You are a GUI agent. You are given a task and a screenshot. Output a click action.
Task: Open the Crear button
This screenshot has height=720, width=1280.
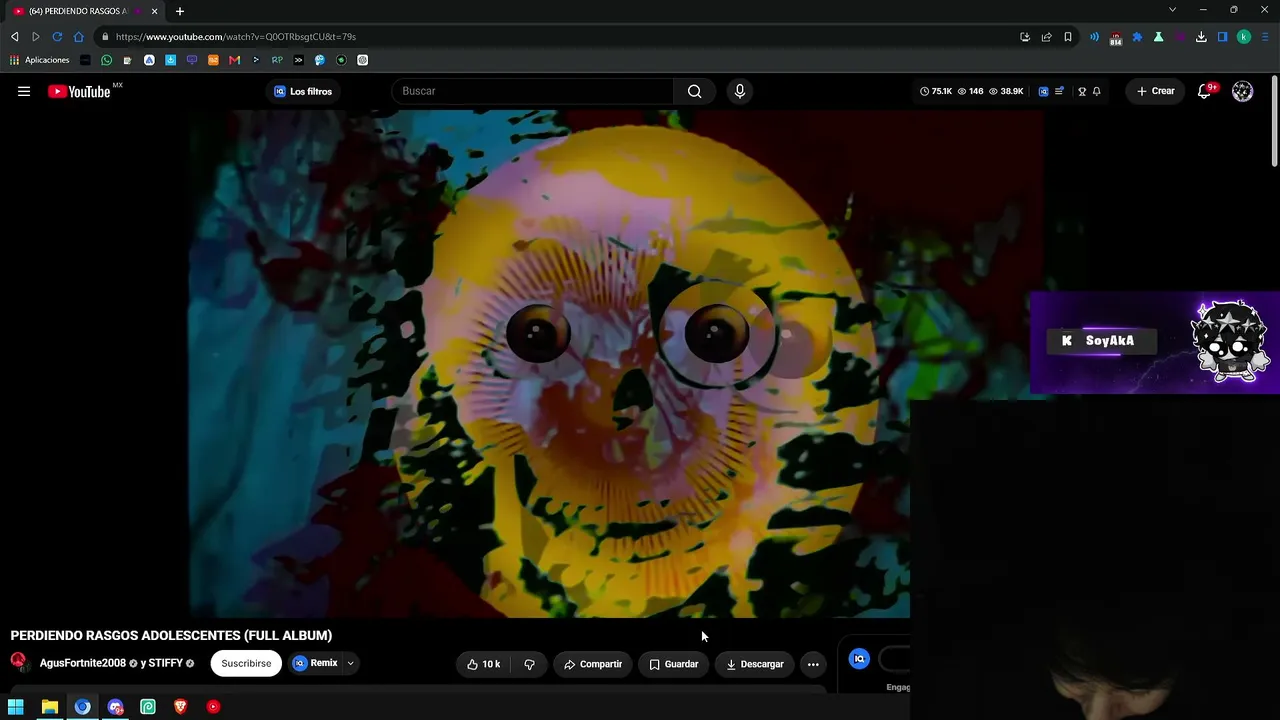[1155, 91]
